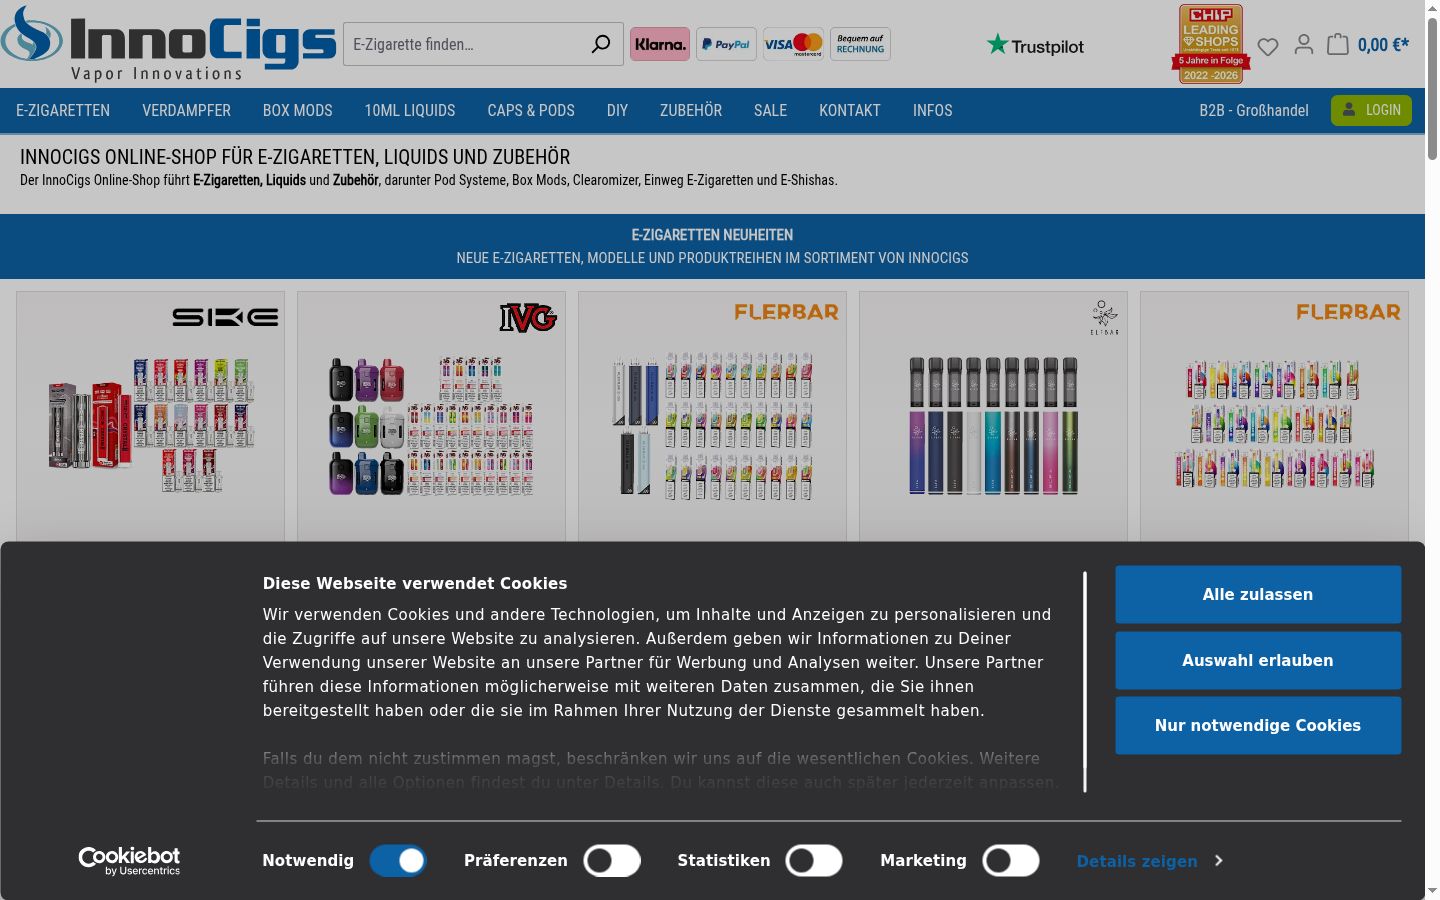Open the VERDAMPFER menu
The image size is (1440, 900).
(x=186, y=111)
